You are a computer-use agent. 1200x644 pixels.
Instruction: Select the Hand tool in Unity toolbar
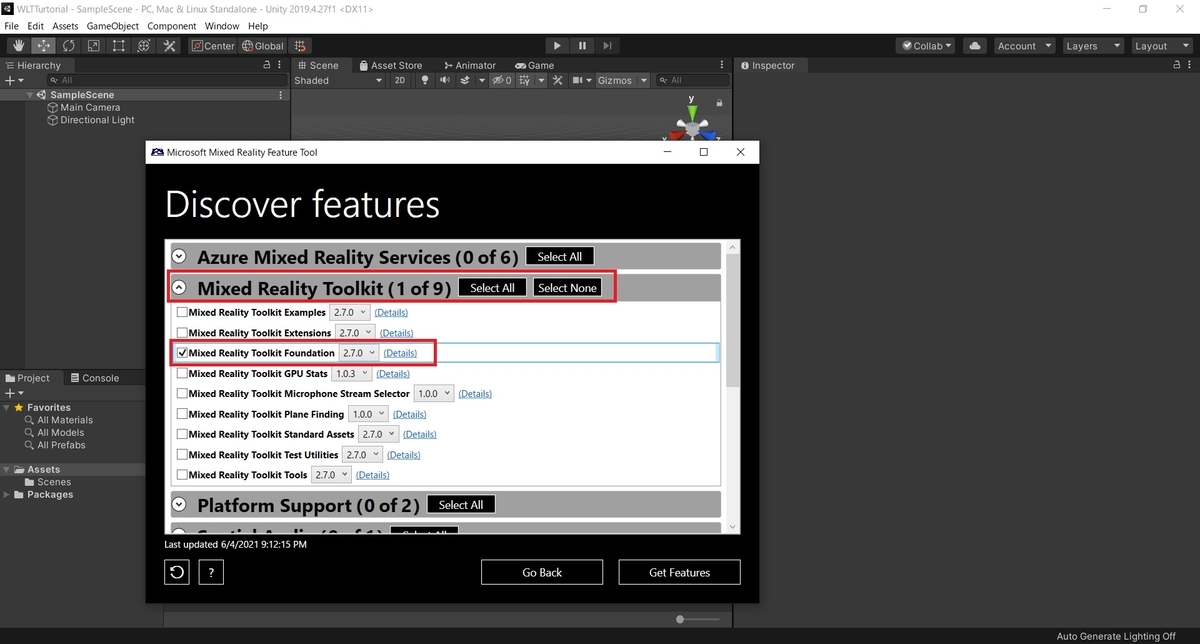click(x=18, y=46)
